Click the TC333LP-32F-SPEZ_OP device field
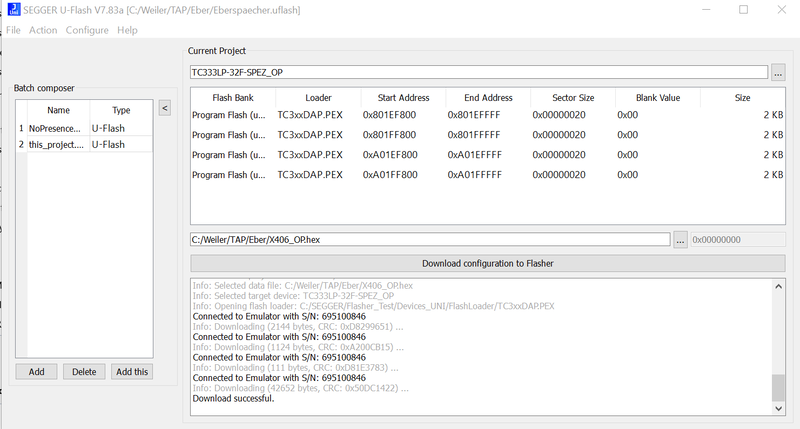This screenshot has width=800, height=429. [x=478, y=72]
